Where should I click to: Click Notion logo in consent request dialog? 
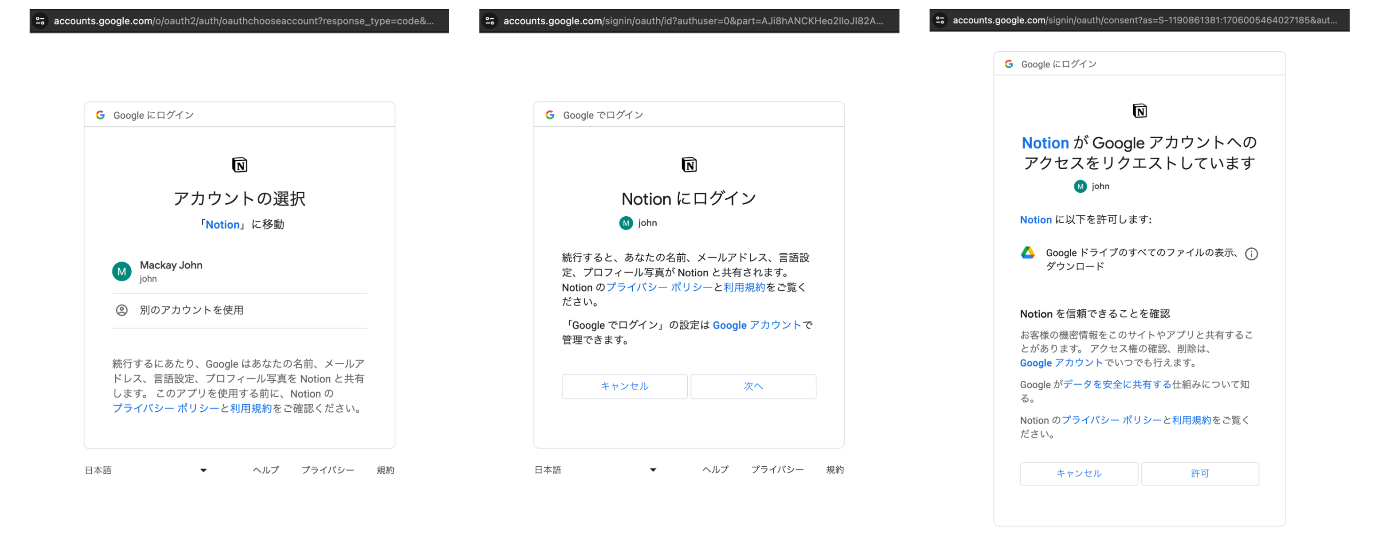[x=1140, y=111]
